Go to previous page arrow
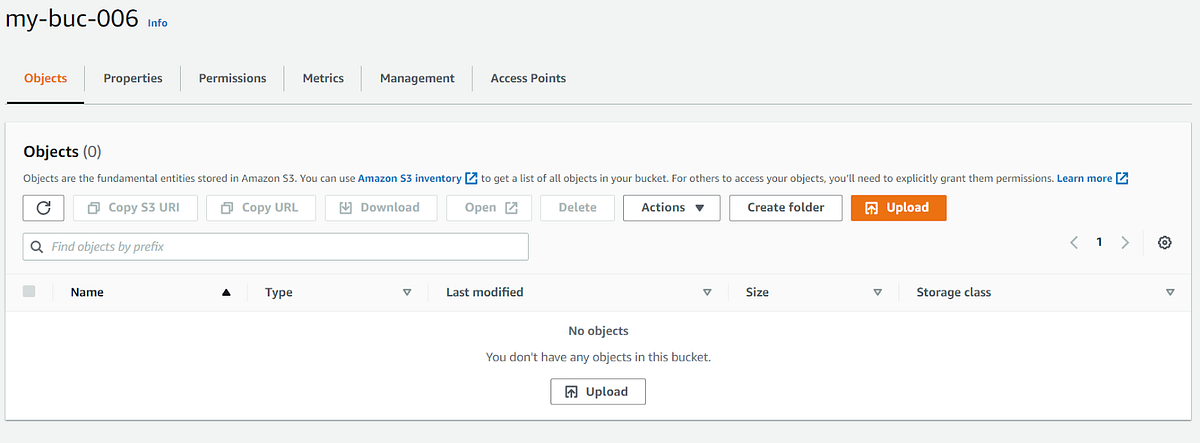This screenshot has width=1200, height=443. tap(1074, 243)
